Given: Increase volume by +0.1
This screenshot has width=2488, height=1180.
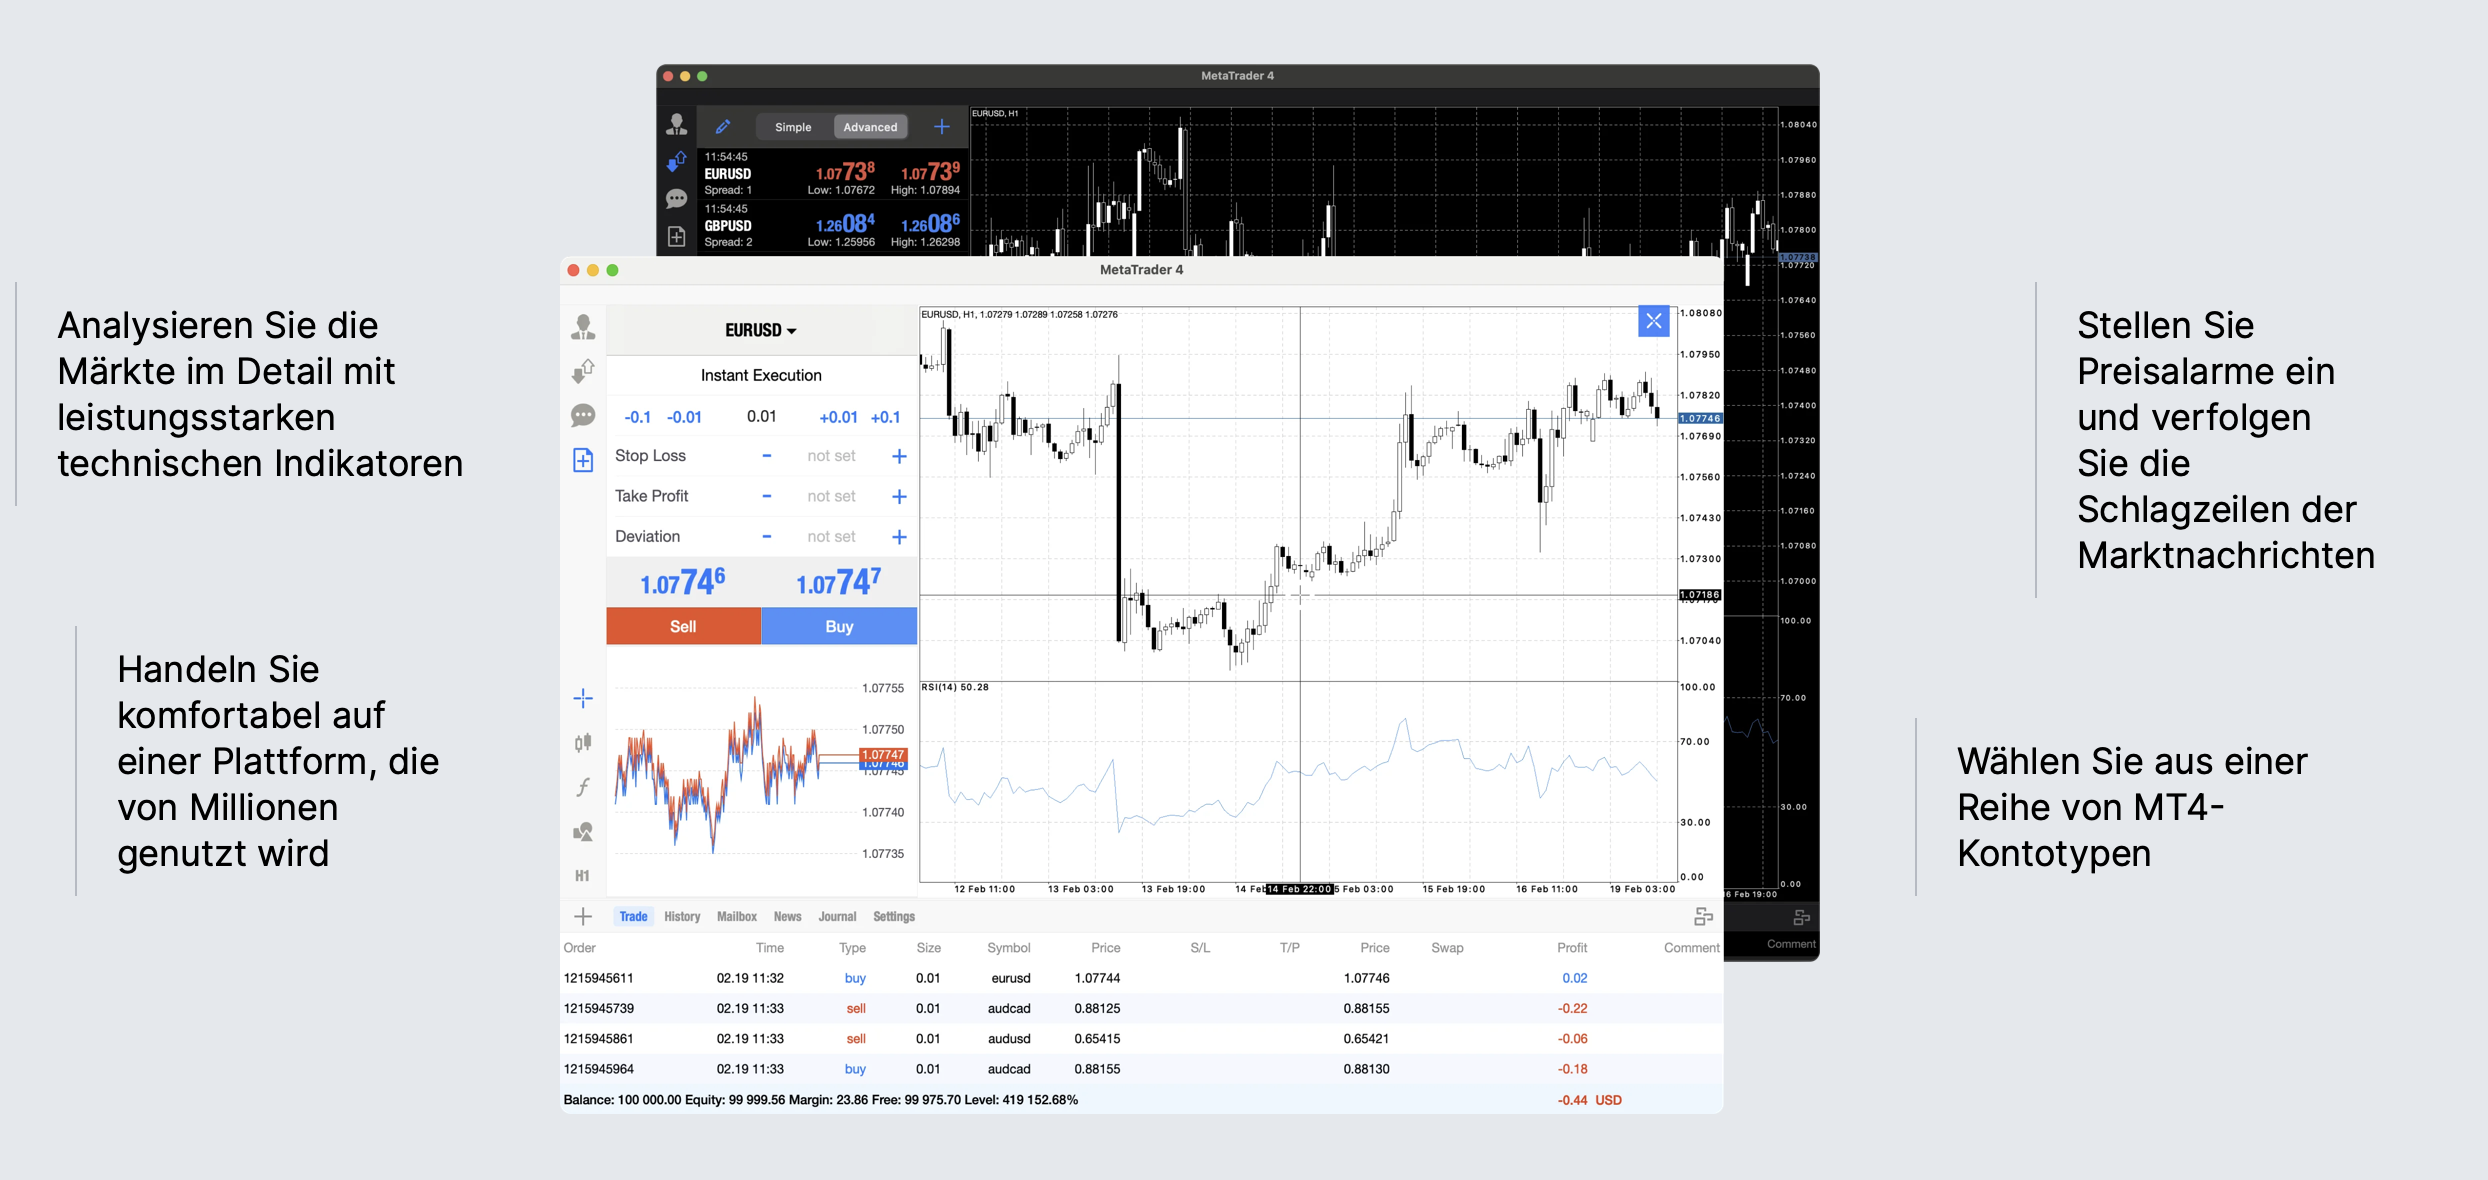Looking at the screenshot, I should [x=886, y=417].
